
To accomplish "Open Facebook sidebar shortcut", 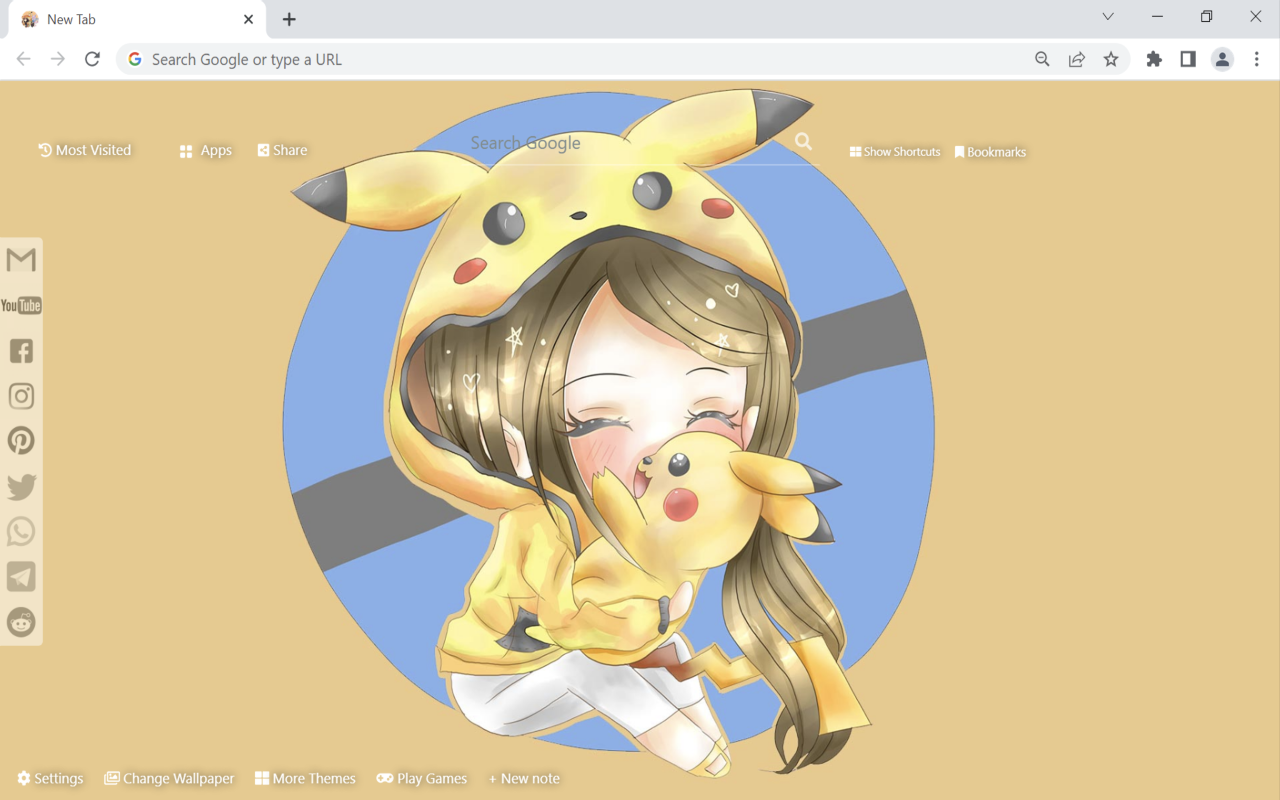I will coord(21,350).
